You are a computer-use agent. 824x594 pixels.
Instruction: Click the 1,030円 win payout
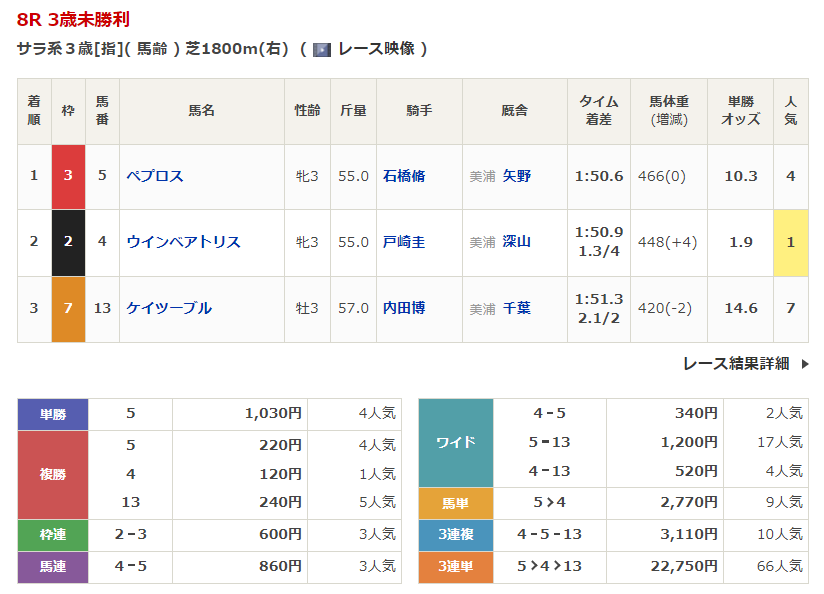tap(273, 414)
